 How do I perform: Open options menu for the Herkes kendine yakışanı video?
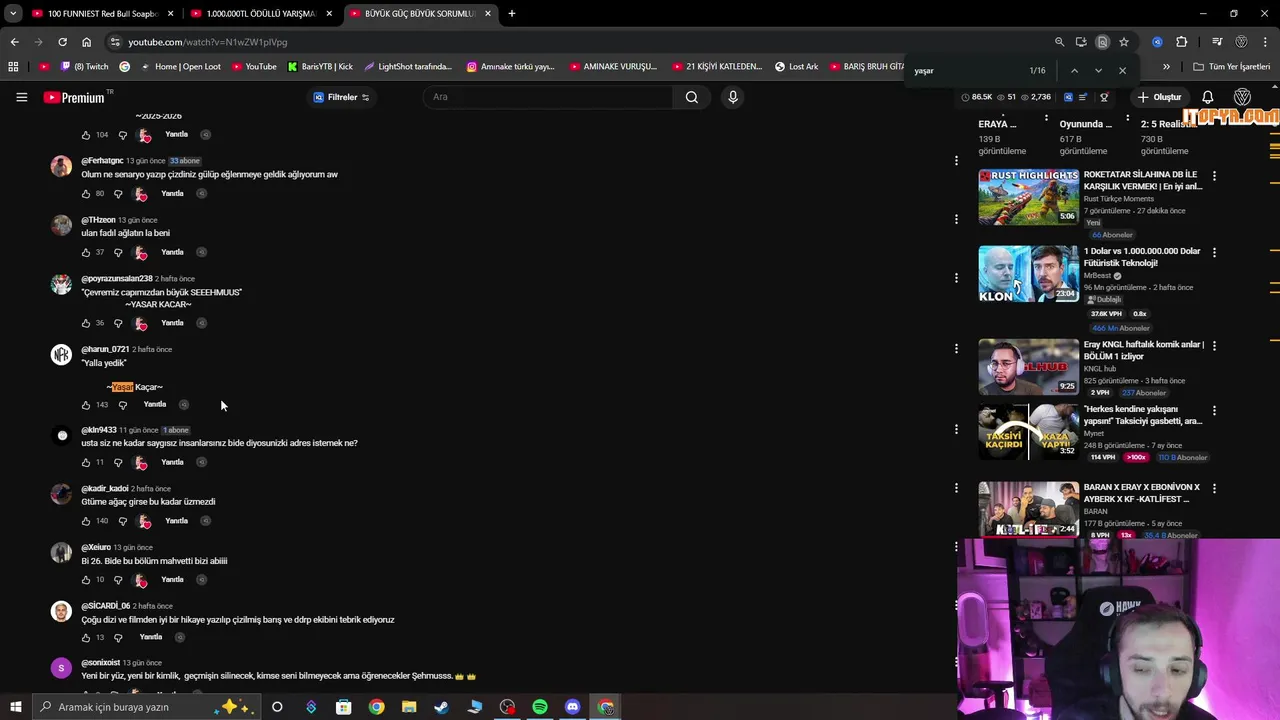1214,410
